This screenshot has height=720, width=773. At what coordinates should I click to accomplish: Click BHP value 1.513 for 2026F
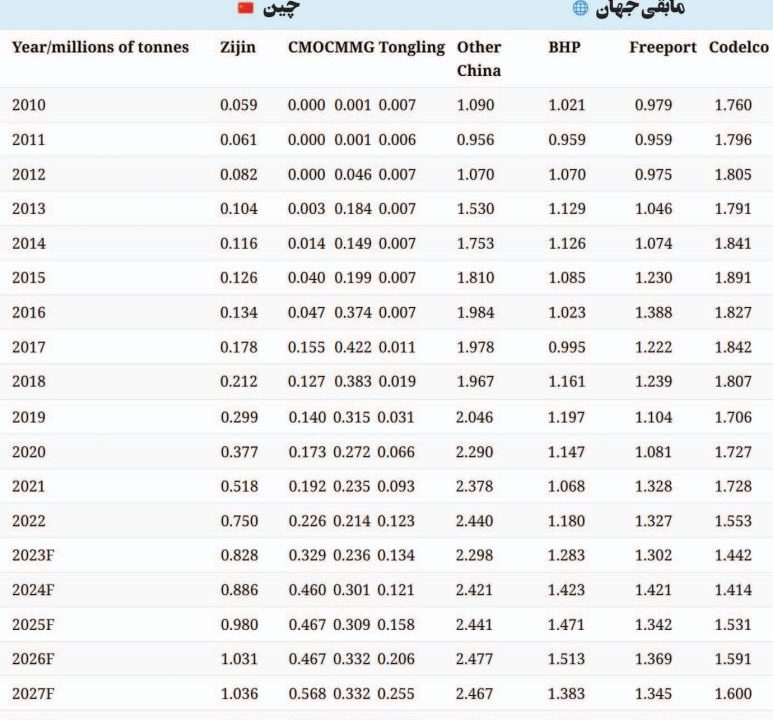[x=567, y=659]
